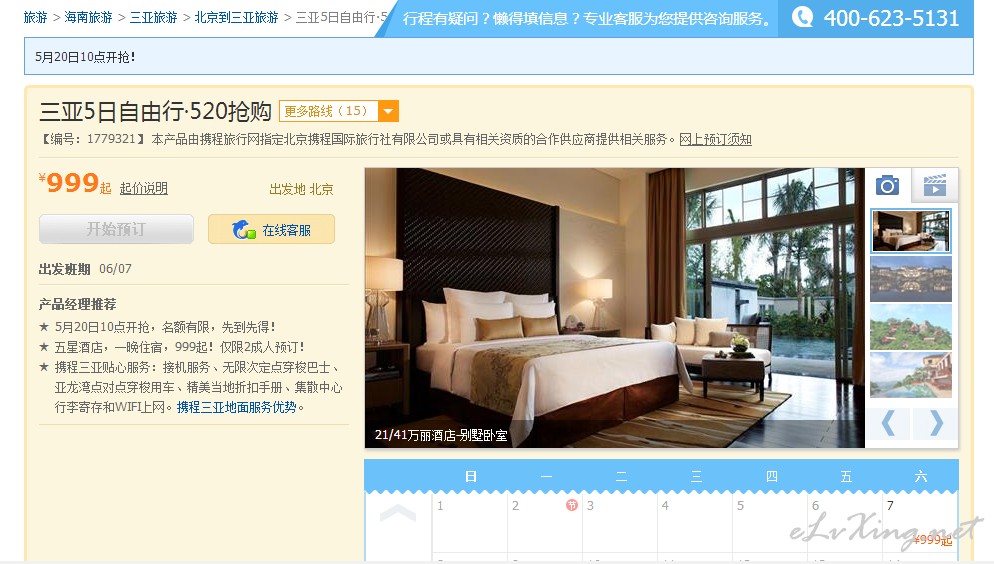This screenshot has width=994, height=564.
Task: Show next thumbnails with right arrow
Action: click(936, 423)
